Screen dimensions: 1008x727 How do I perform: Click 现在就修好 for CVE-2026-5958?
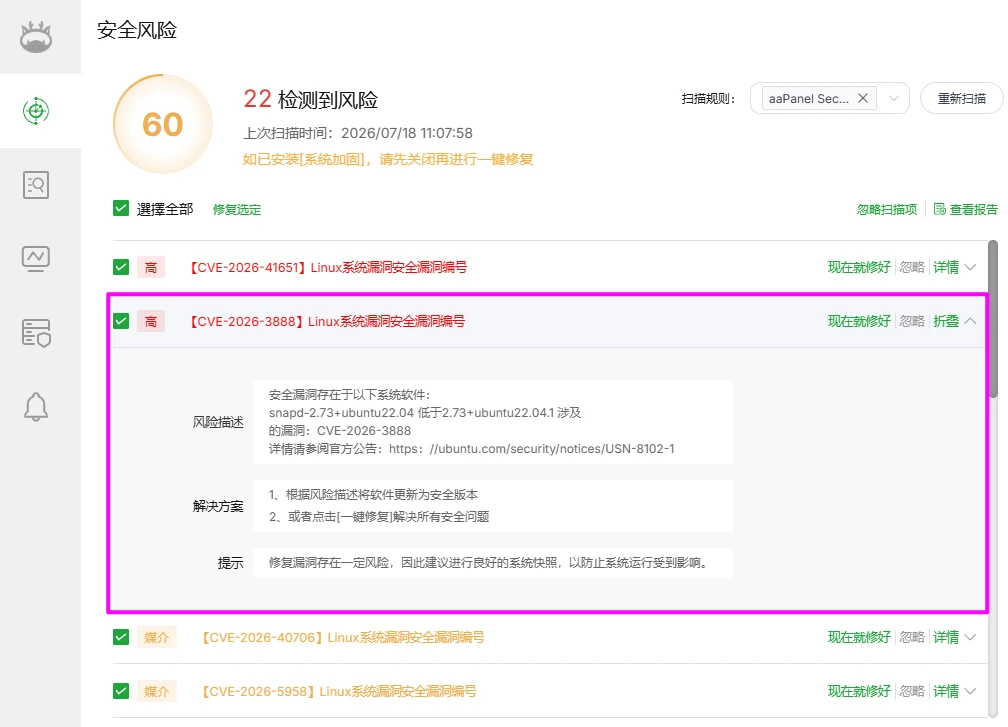(859, 691)
